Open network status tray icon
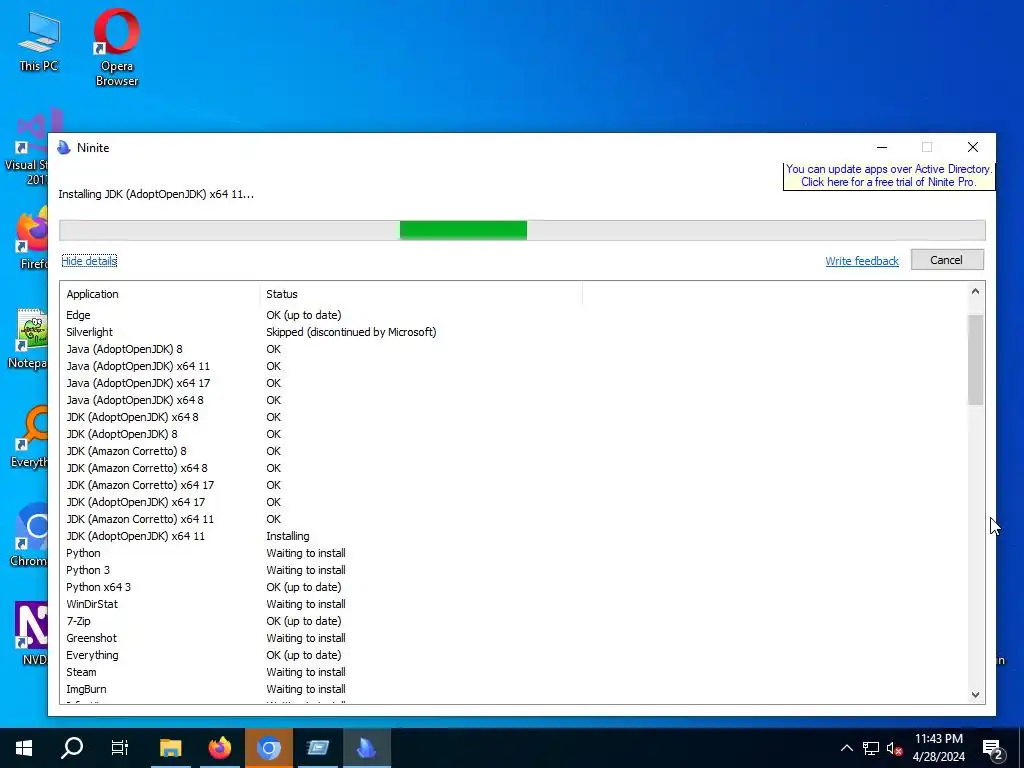Image resolution: width=1024 pixels, height=768 pixels. point(871,748)
